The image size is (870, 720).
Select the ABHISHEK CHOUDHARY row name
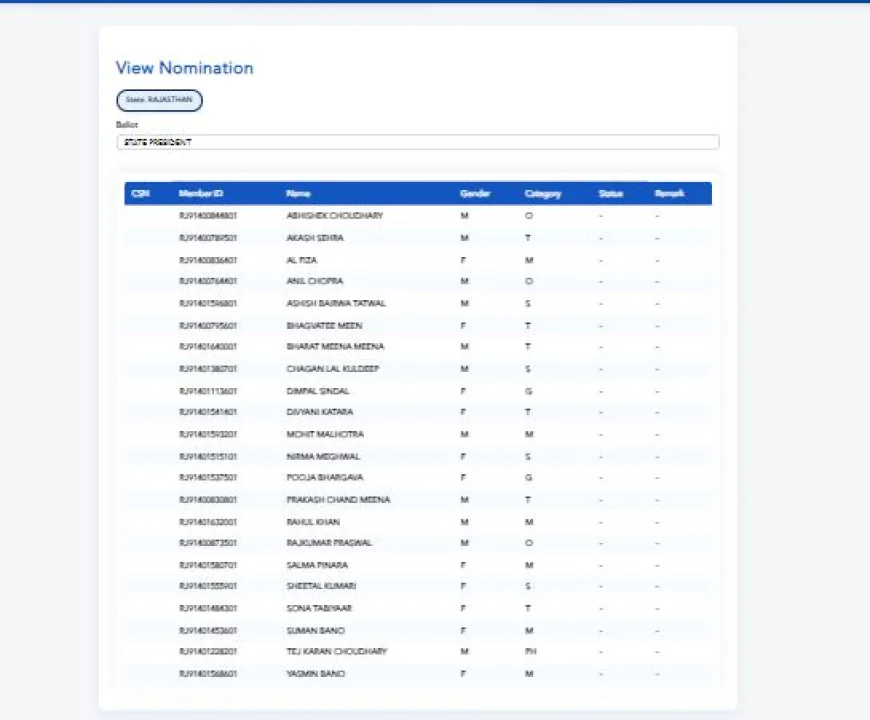pos(334,216)
